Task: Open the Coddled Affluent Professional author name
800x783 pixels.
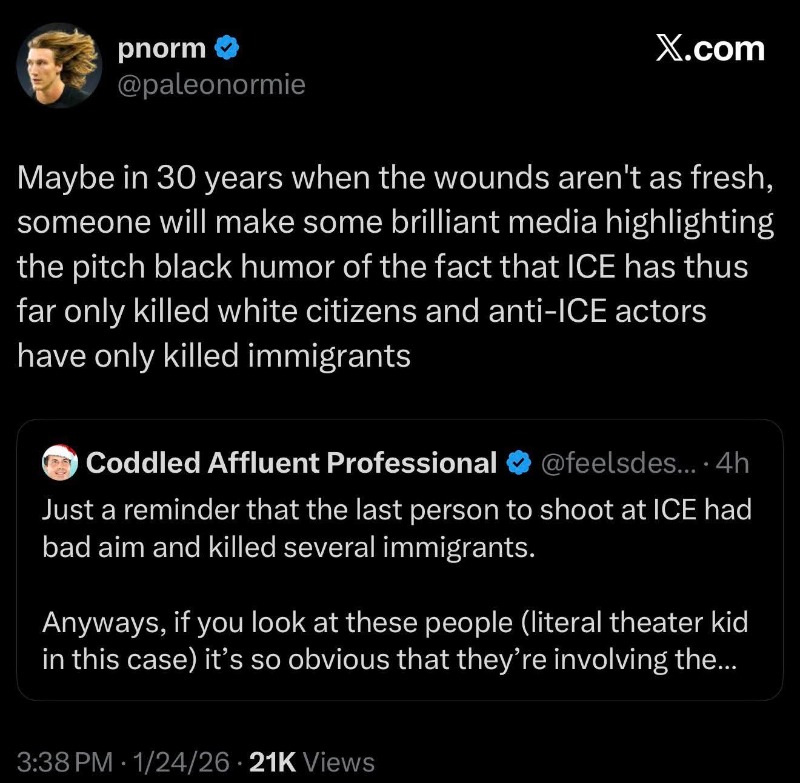Action: tap(291, 463)
